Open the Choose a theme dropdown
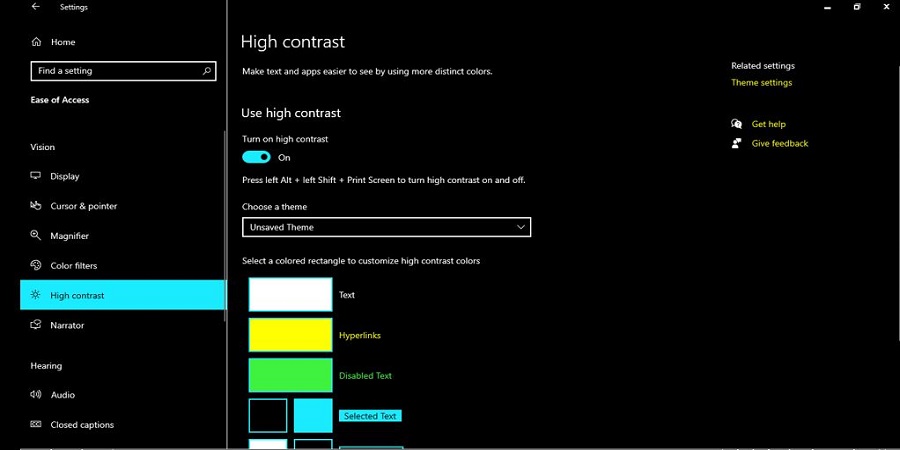Image resolution: width=900 pixels, height=450 pixels. [x=386, y=227]
